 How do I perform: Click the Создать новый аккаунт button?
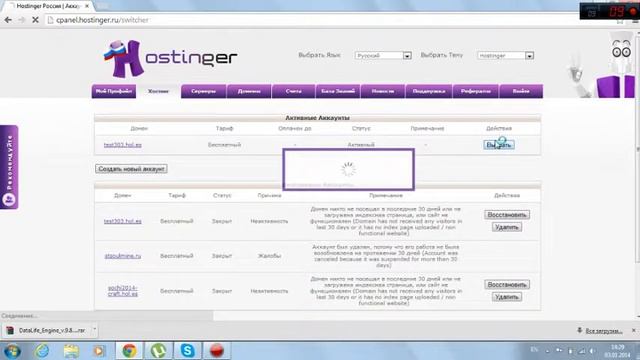(131, 169)
